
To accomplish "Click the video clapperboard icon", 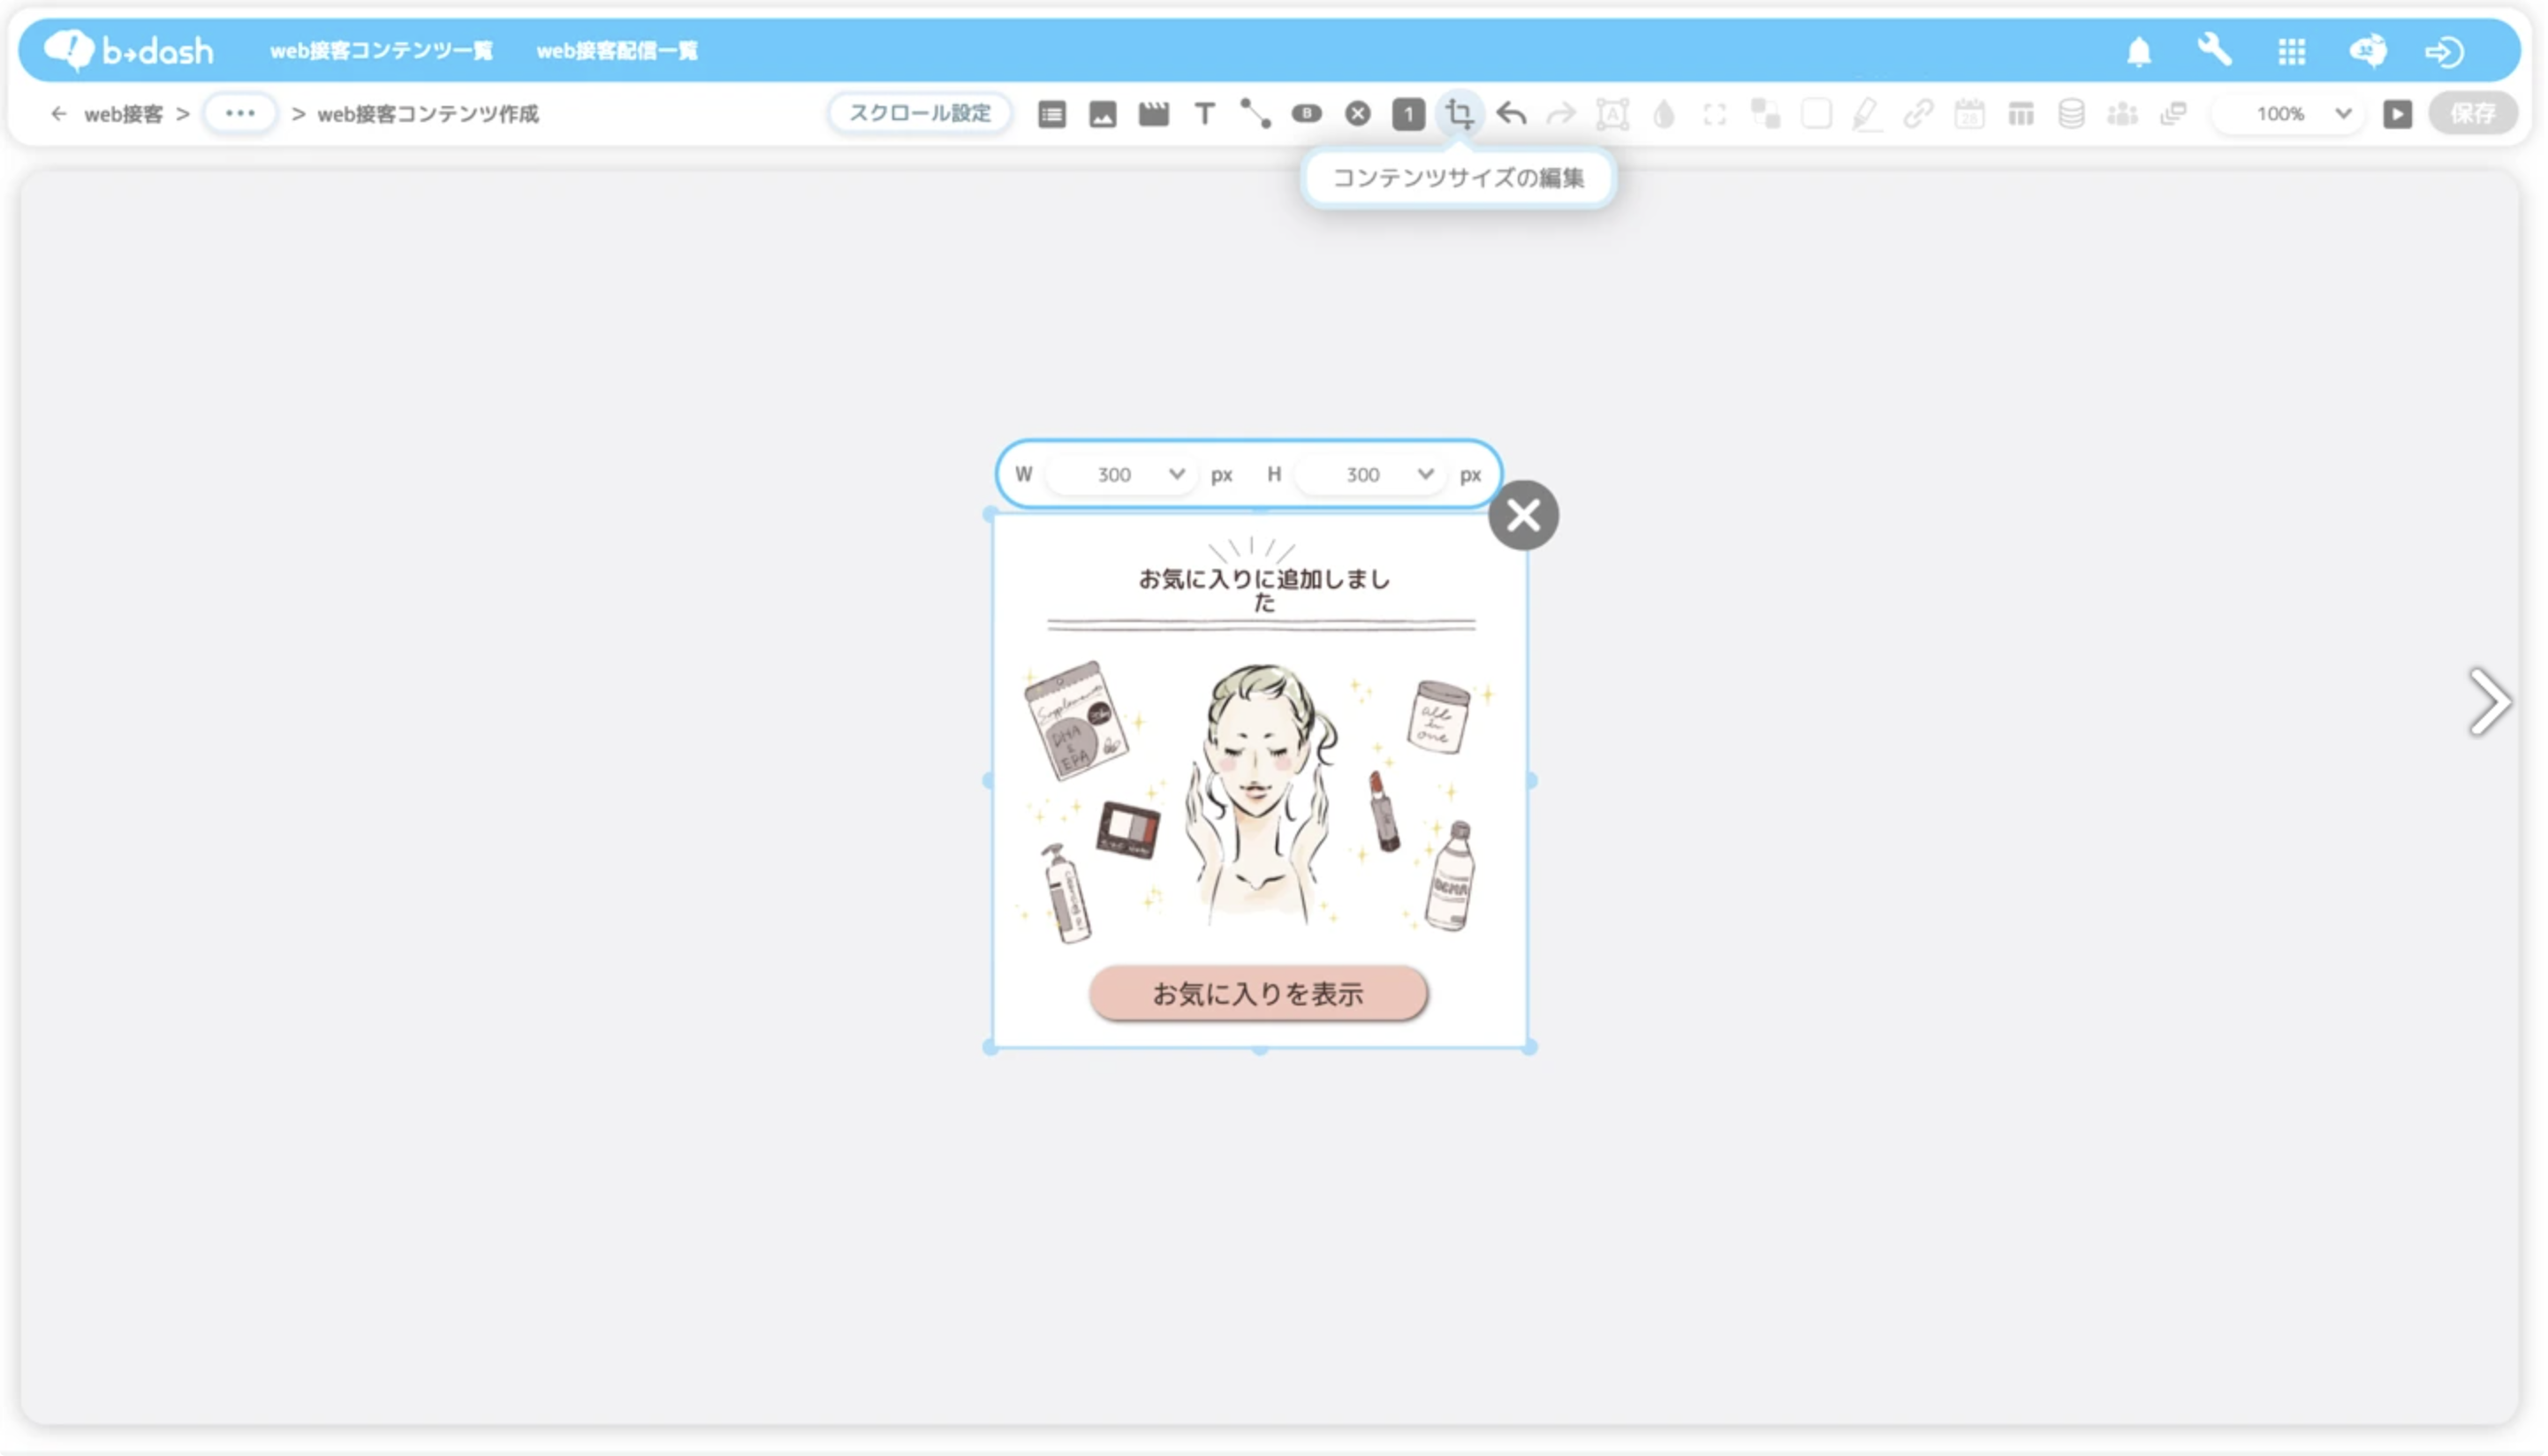I will [x=1154, y=114].
